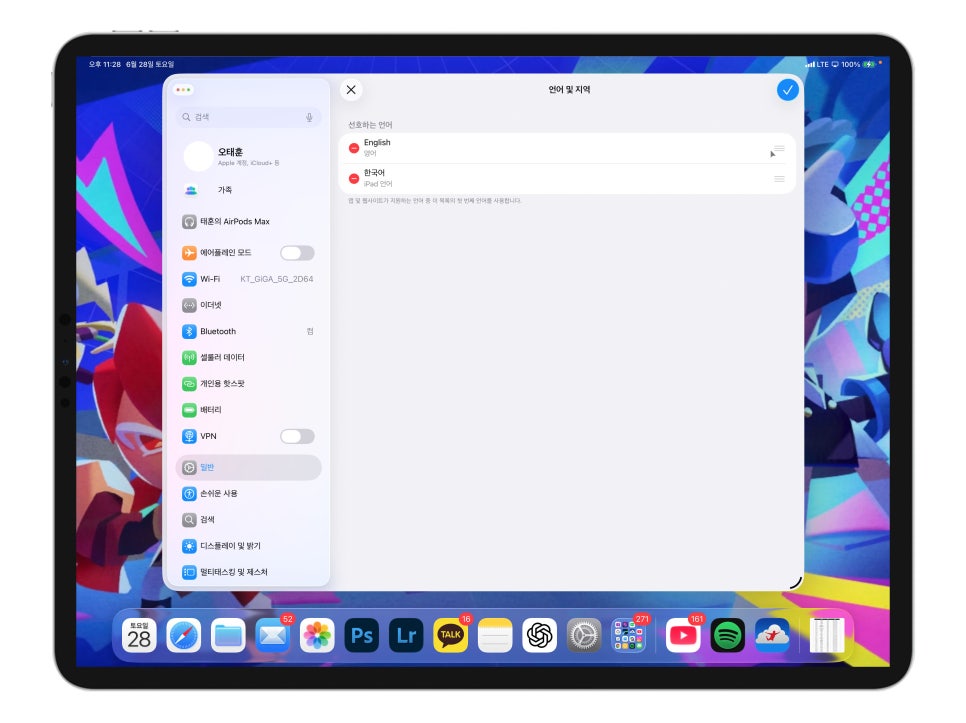Viewport: 966px width, 723px height.
Task: Open Bluetooth settings in the sidebar
Action: pos(248,331)
